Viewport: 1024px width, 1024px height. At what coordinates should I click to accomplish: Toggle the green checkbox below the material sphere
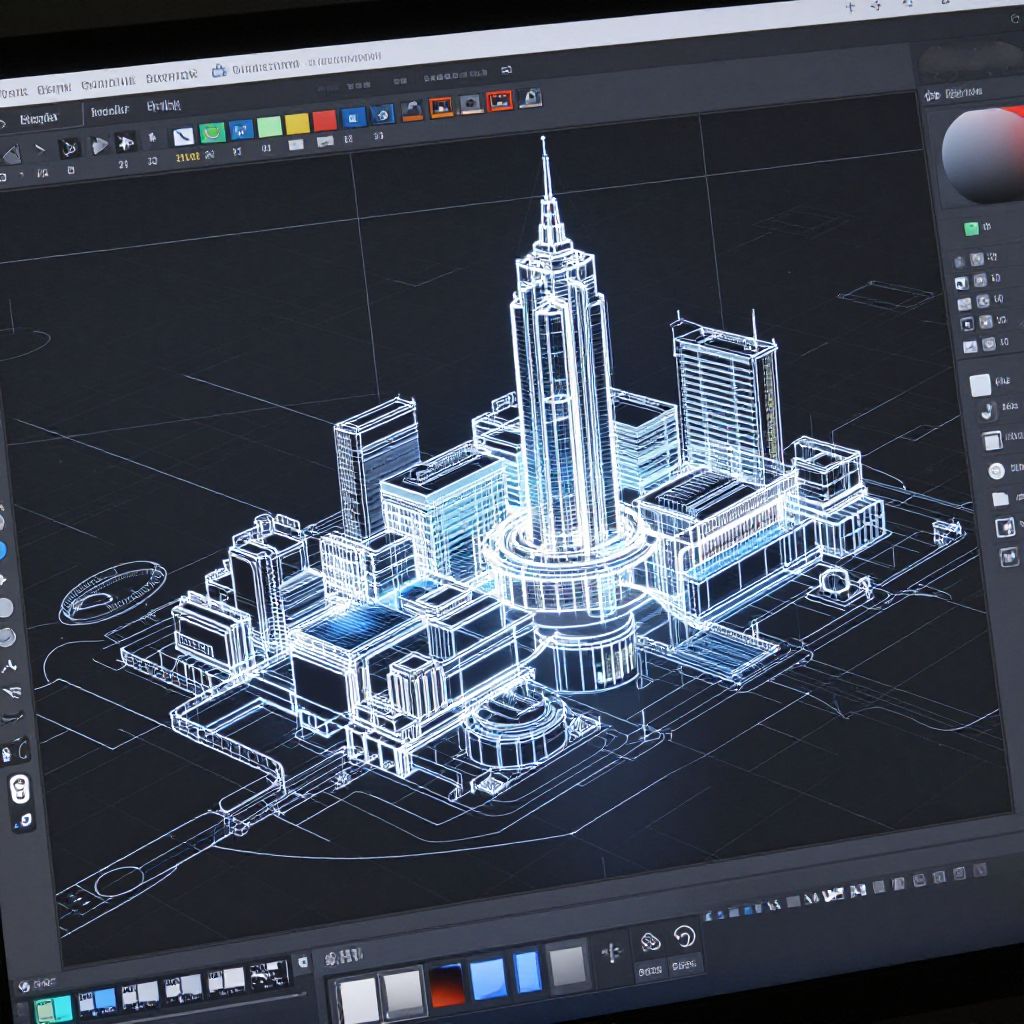970,229
